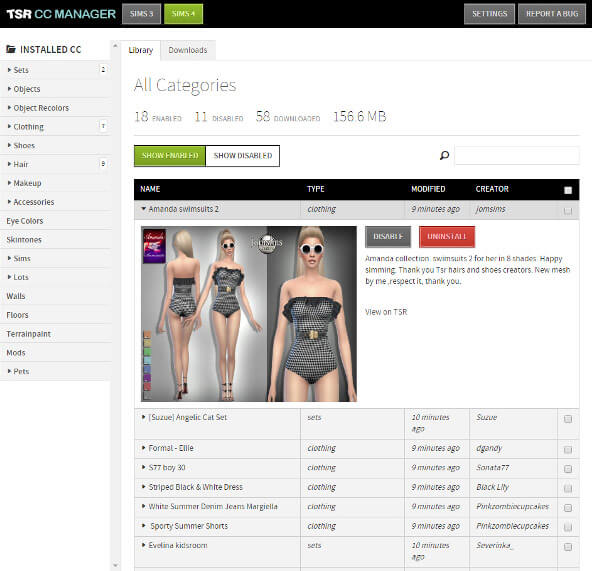The height and width of the screenshot is (571, 592).
Task: Check the White Summer Denim Jeans checkbox
Action: (x=567, y=508)
